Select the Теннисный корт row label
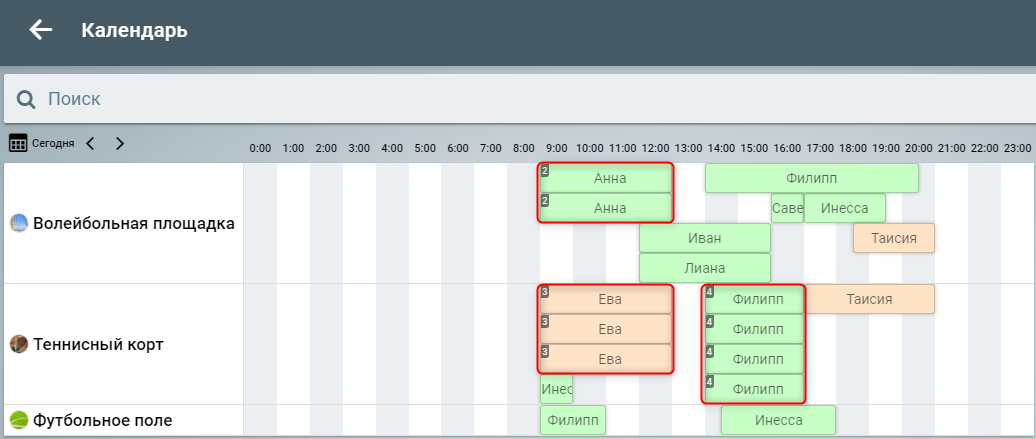1036x439 pixels. click(x=98, y=344)
